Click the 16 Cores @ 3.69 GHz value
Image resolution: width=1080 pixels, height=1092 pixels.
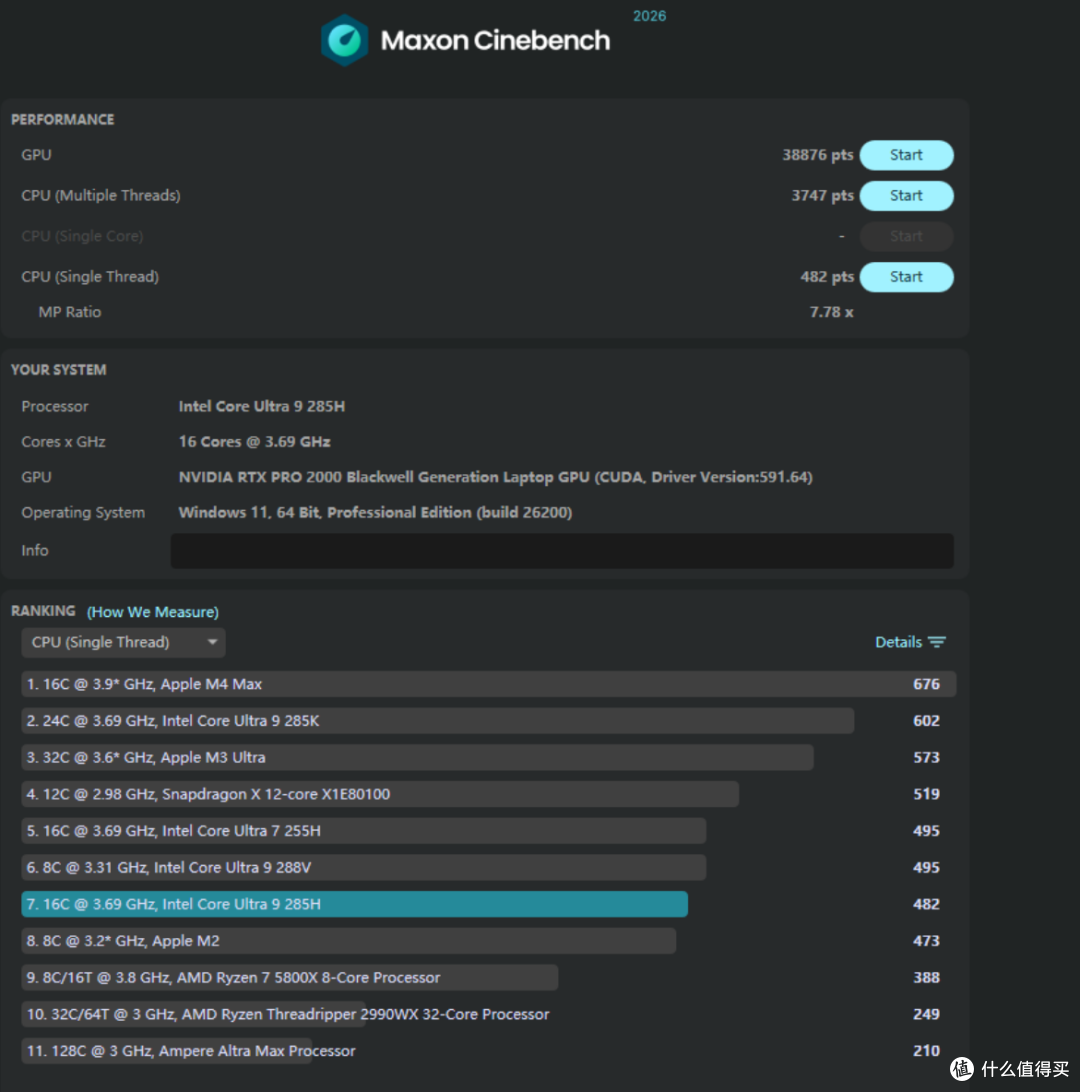pos(254,442)
